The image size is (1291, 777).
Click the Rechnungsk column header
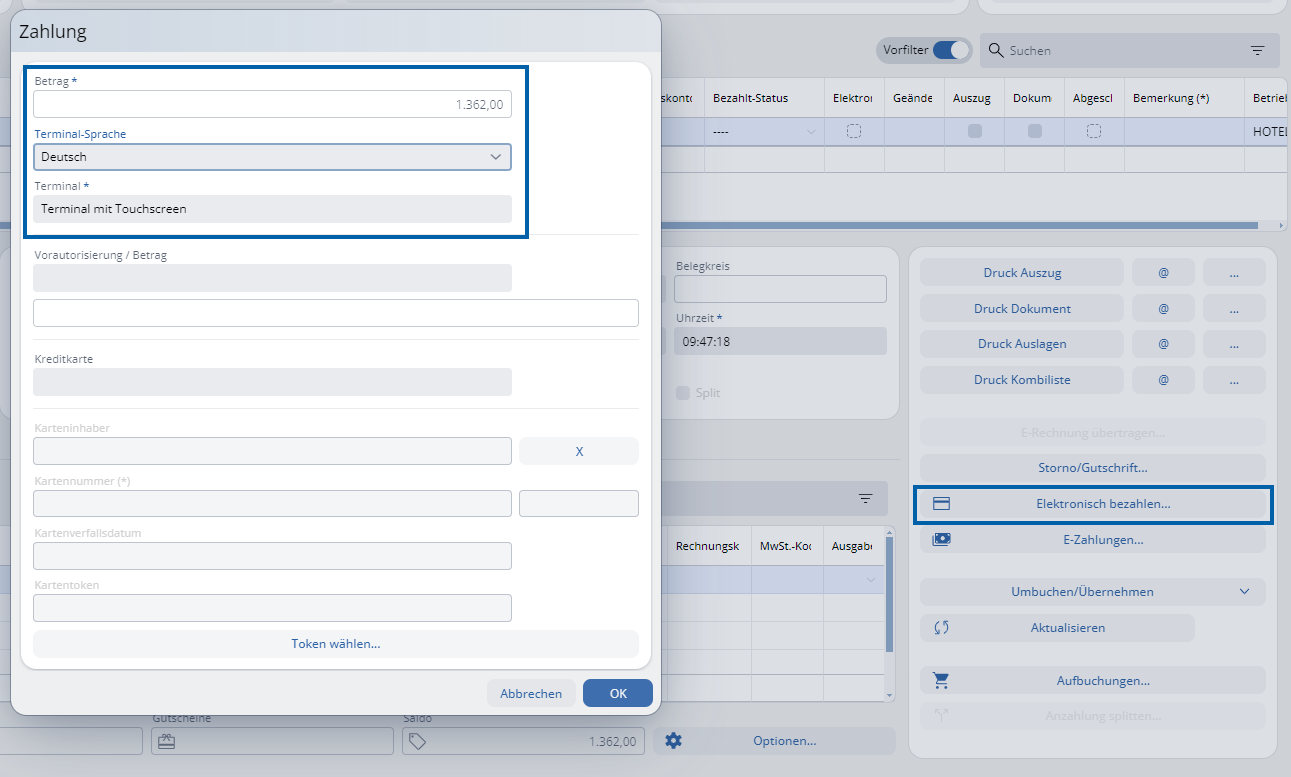point(707,546)
